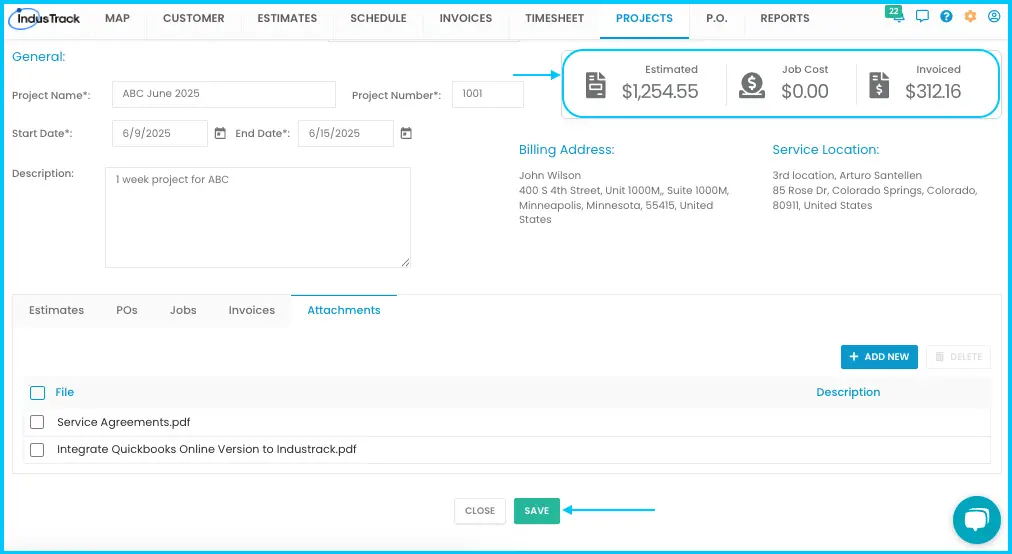Click the green SAVE button

pyautogui.click(x=537, y=511)
